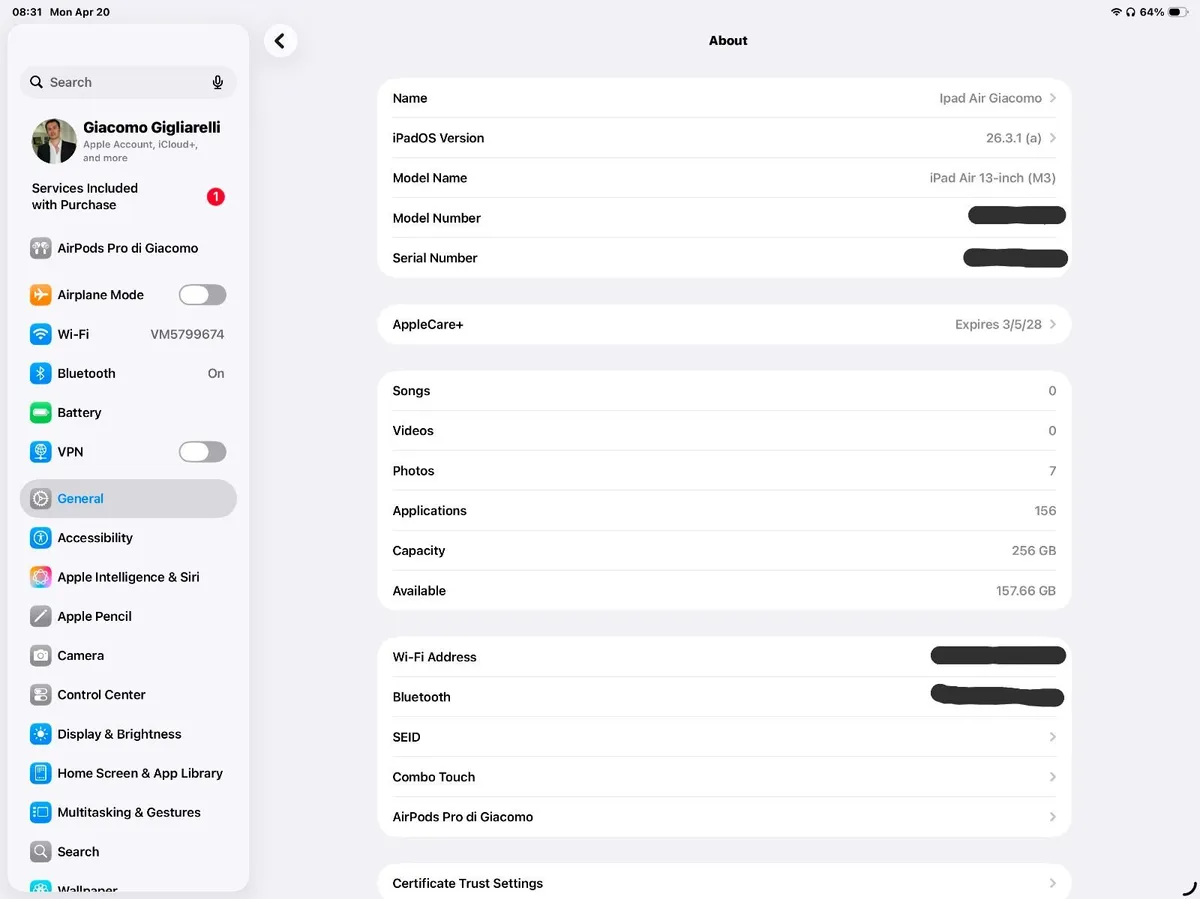
Task: Open Certificate Trust Settings
Action: 724,883
